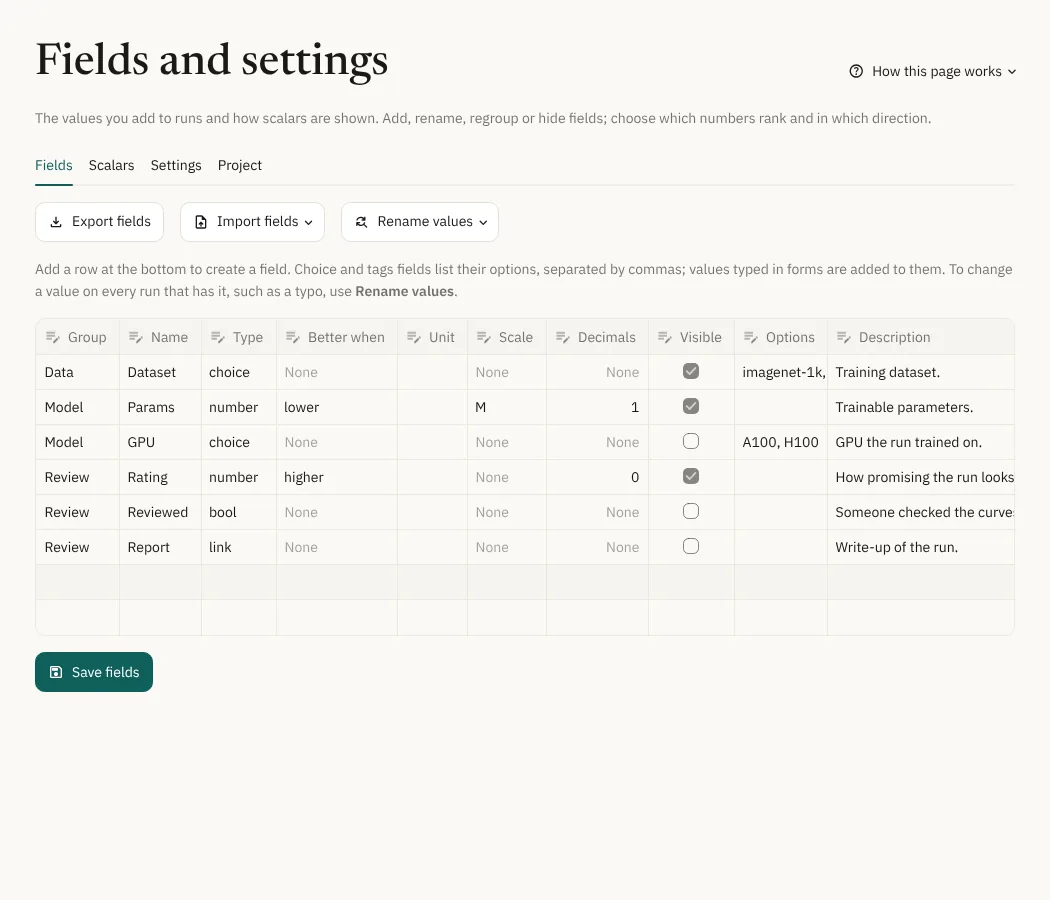Image resolution: width=1050 pixels, height=900 pixels.
Task: Click the 'M' scale cell for Params
Action: point(507,407)
